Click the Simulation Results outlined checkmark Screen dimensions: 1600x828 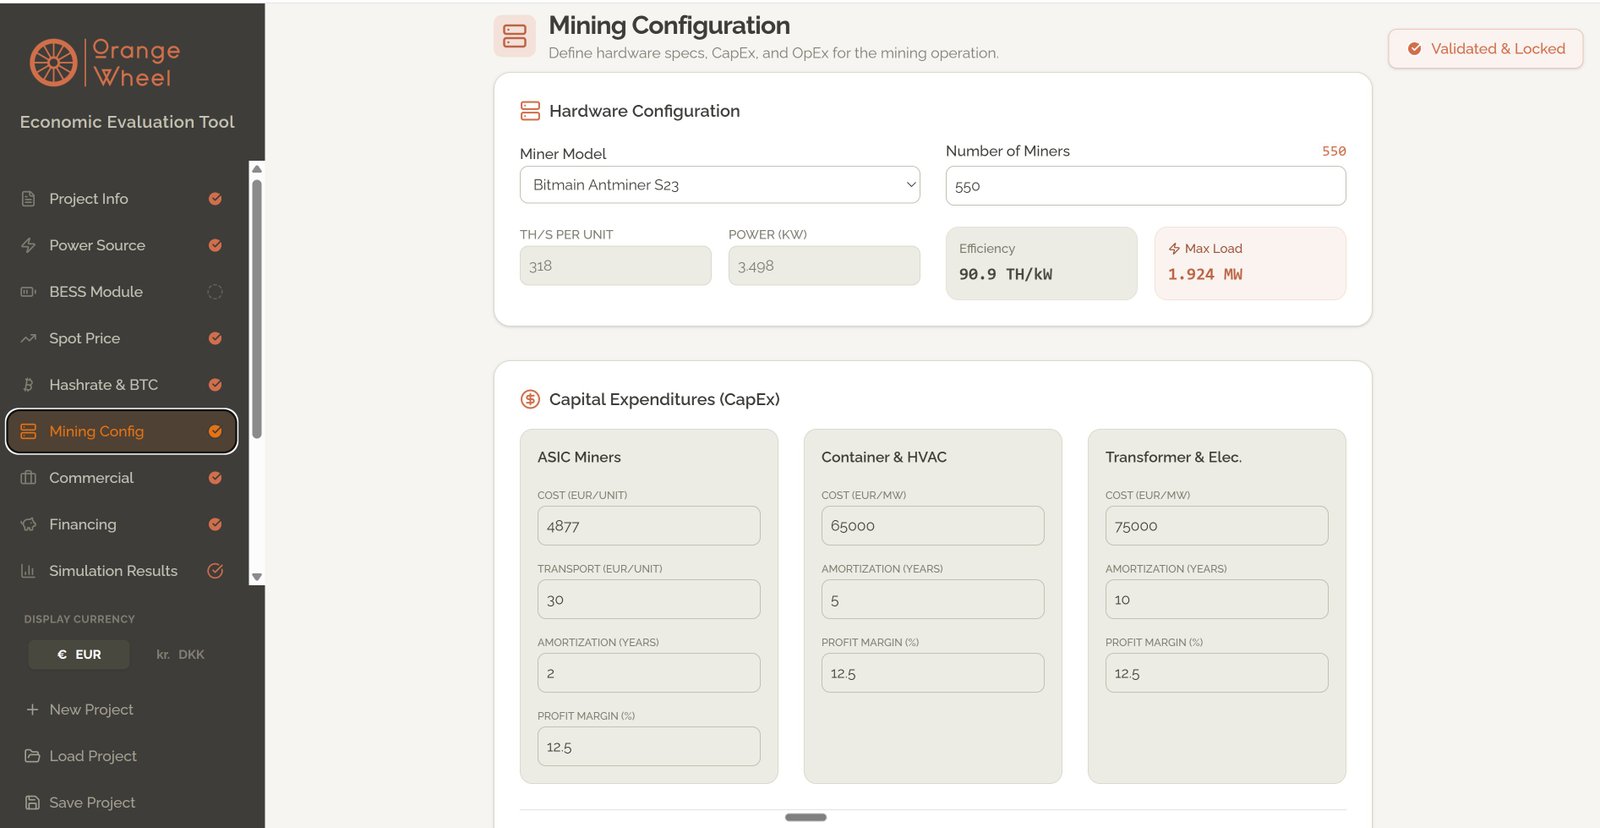point(215,571)
